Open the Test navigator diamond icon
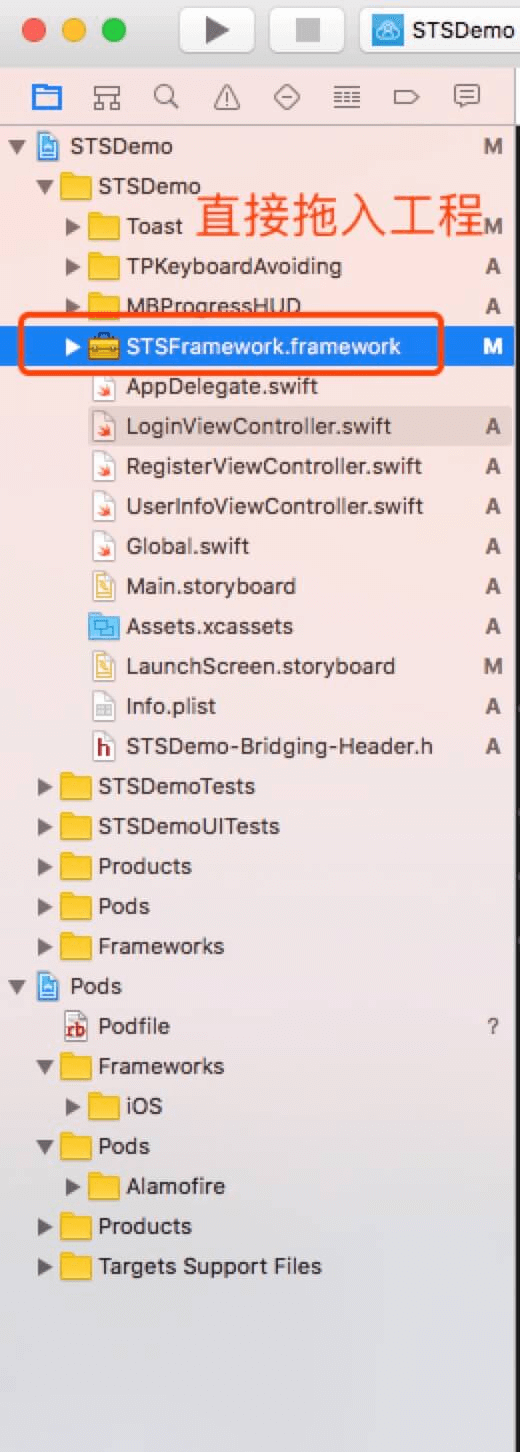This screenshot has height=1452, width=520. point(287,97)
